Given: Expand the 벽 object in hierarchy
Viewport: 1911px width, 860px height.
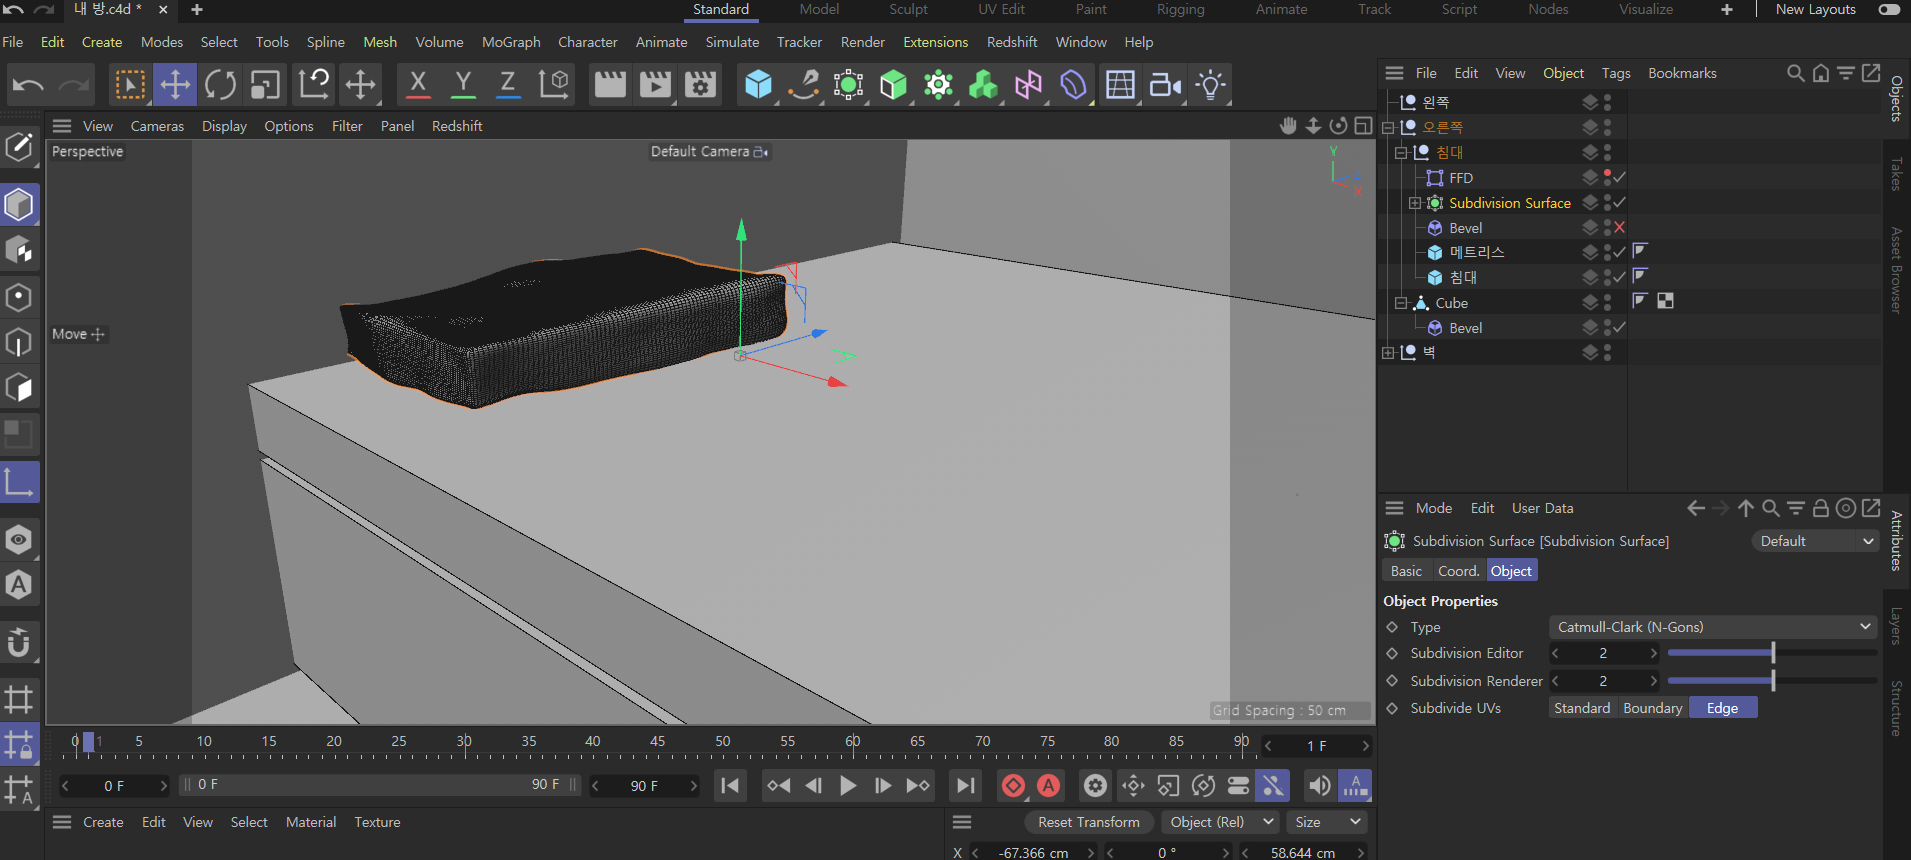Looking at the screenshot, I should click(1388, 353).
